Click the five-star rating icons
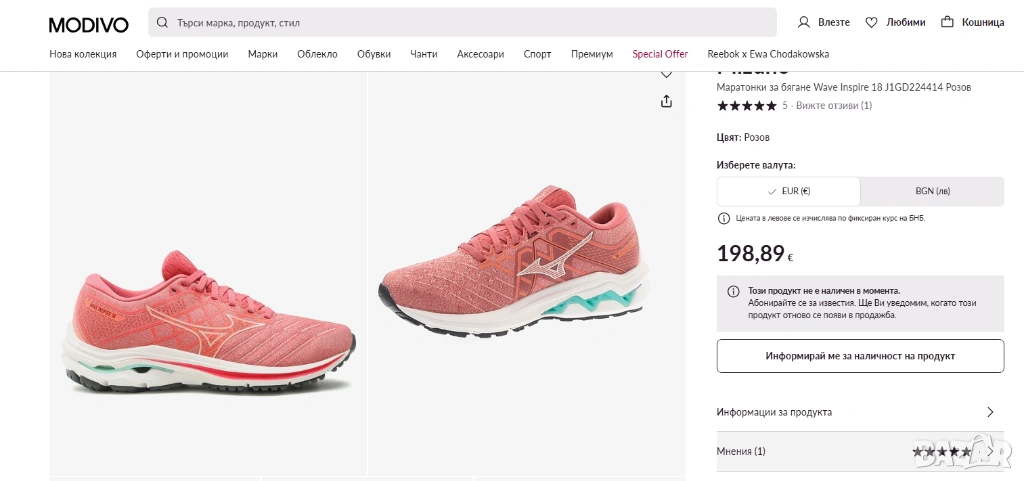 746,105
